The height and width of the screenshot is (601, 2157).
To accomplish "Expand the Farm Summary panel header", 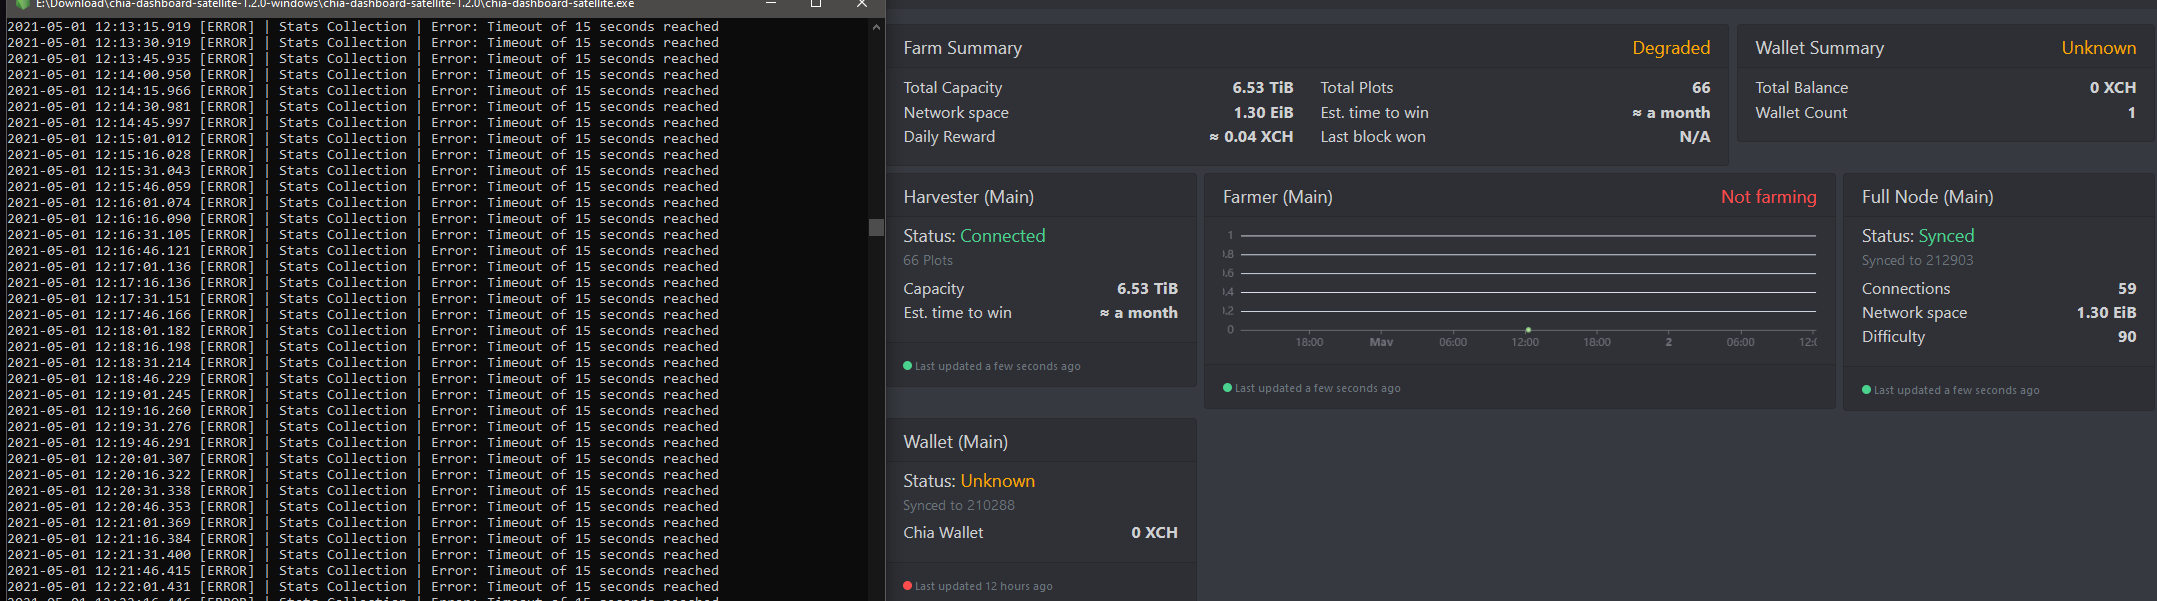I will tap(962, 47).
